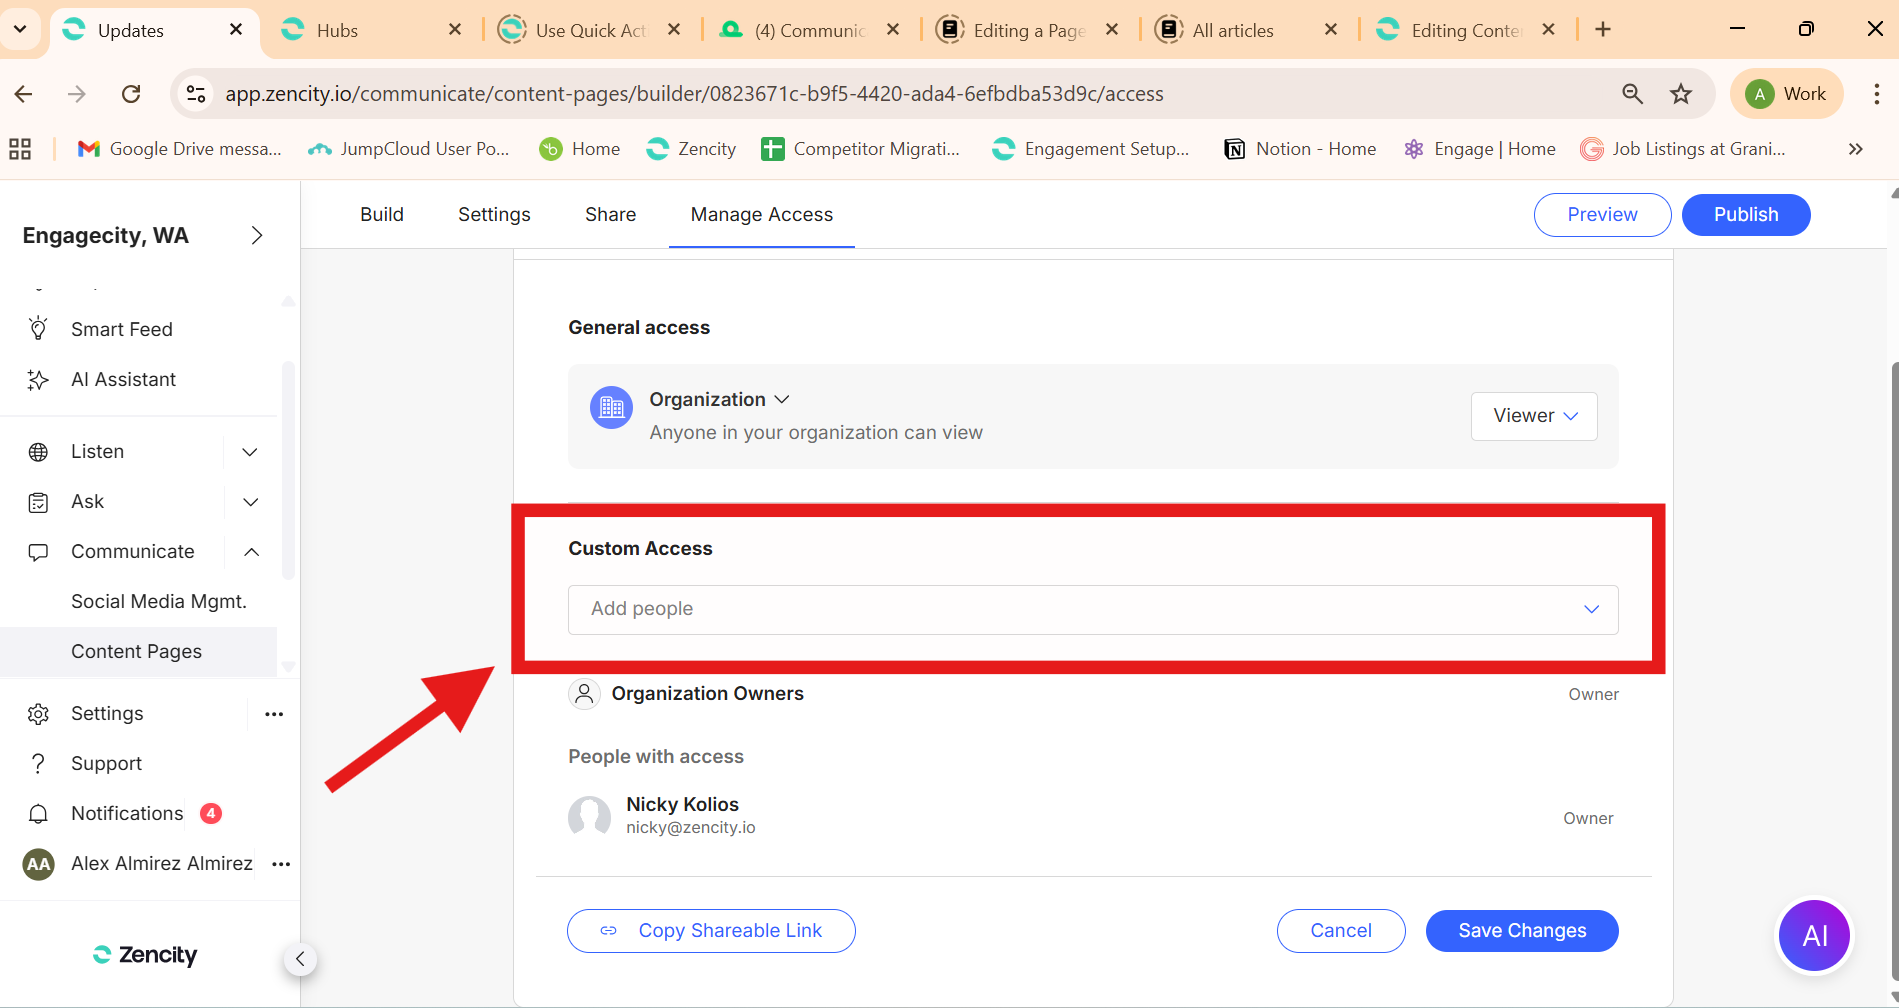1899x1008 pixels.
Task: Open AI Assistant via its sparkle icon
Action: (38, 380)
